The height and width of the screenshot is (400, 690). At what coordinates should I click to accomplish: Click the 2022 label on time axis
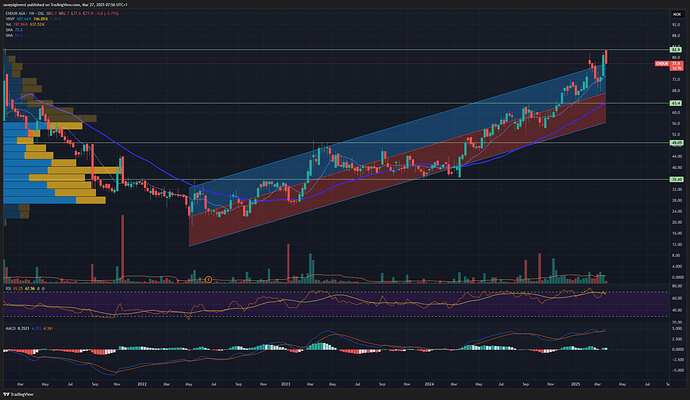point(142,384)
